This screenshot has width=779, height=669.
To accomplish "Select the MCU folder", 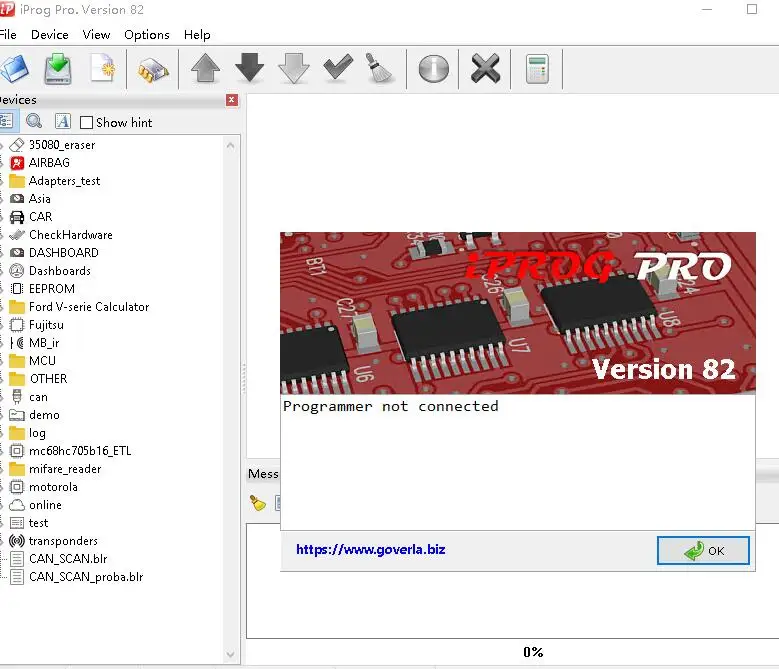I will [x=42, y=361].
